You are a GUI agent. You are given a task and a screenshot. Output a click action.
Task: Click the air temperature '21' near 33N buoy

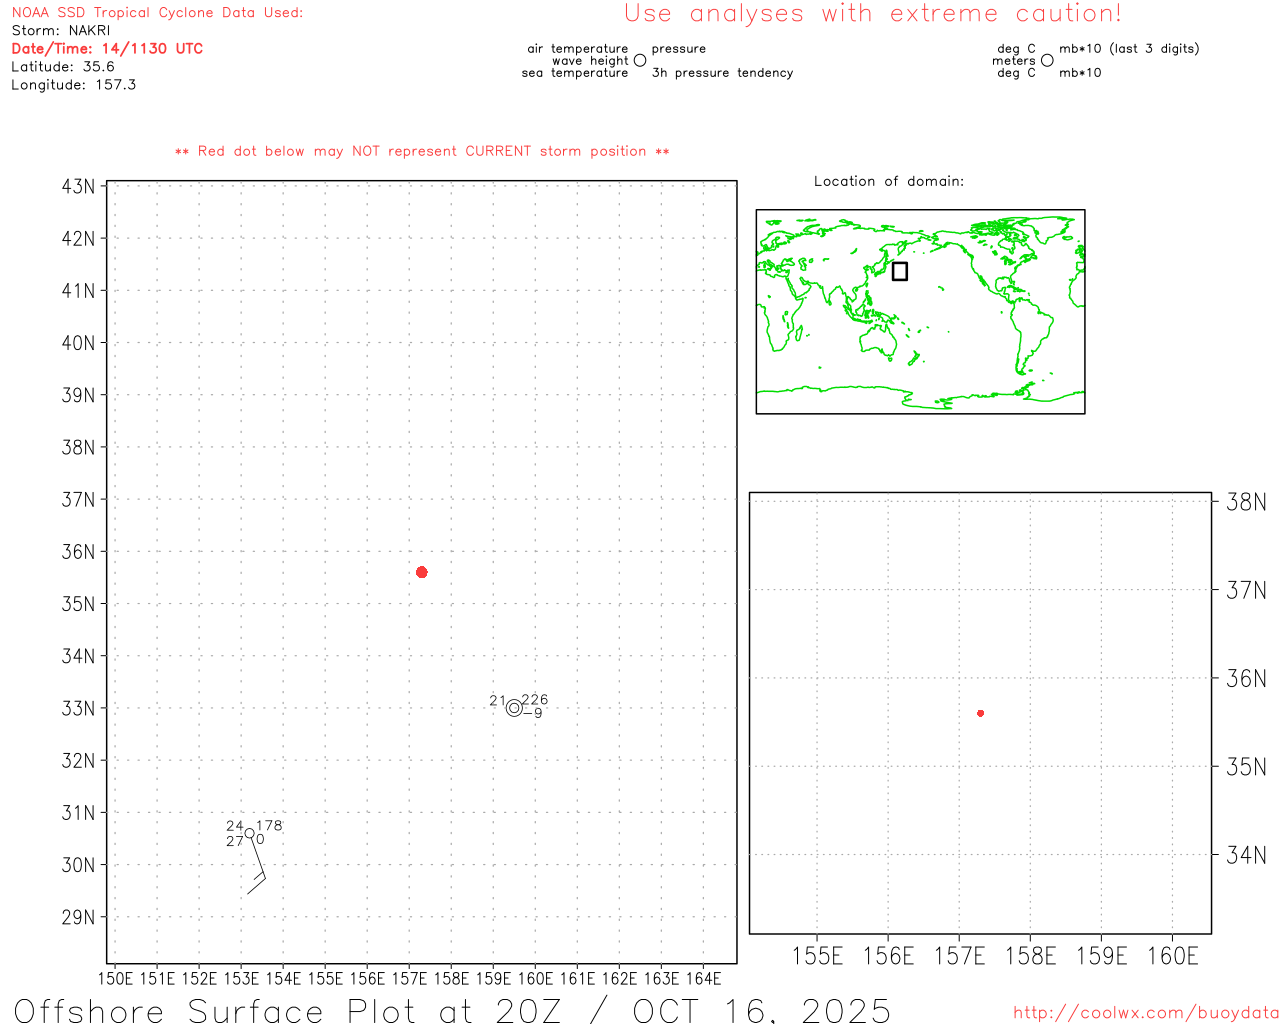click(497, 700)
